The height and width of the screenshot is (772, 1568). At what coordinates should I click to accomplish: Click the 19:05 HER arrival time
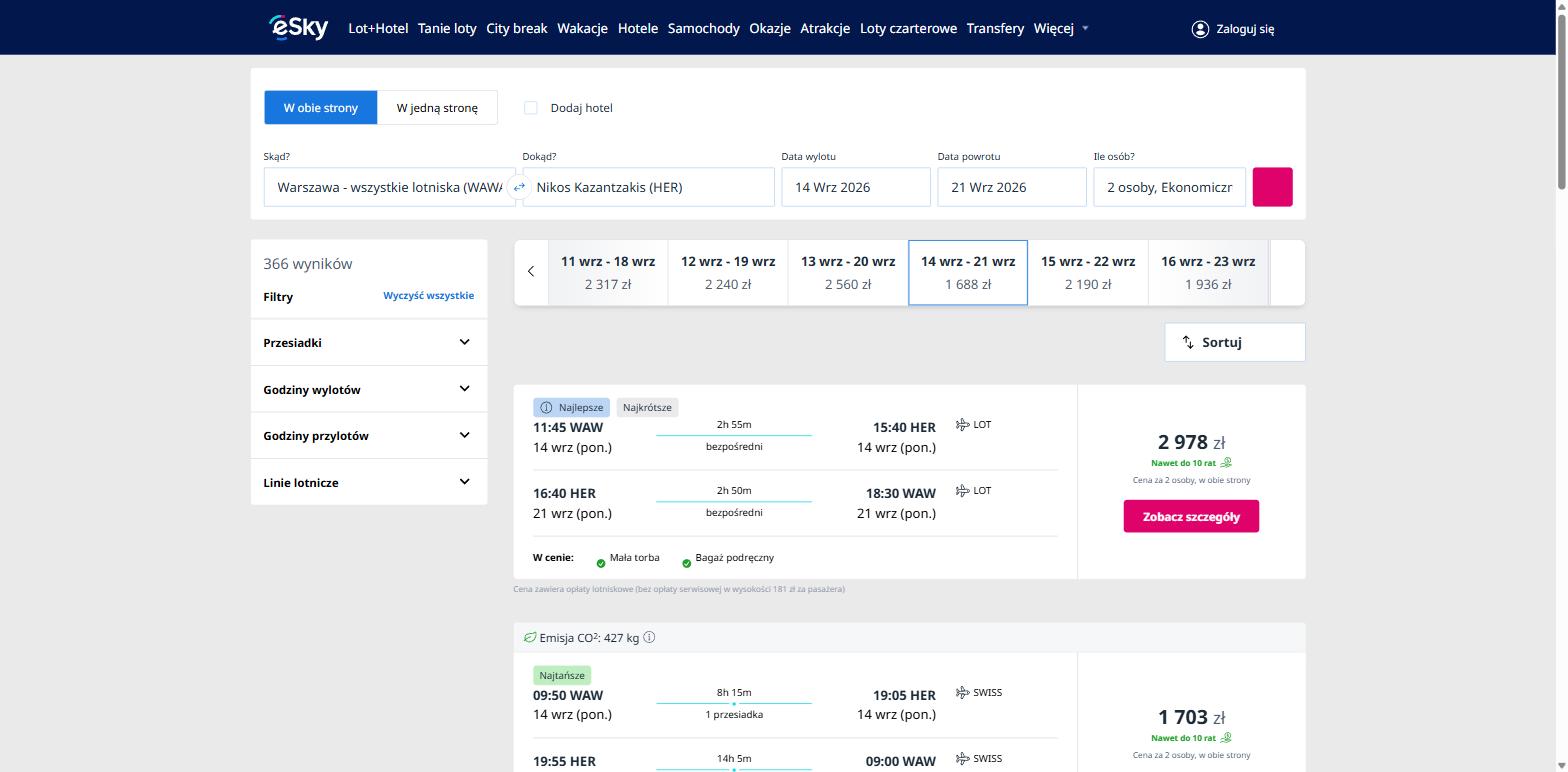pos(904,695)
